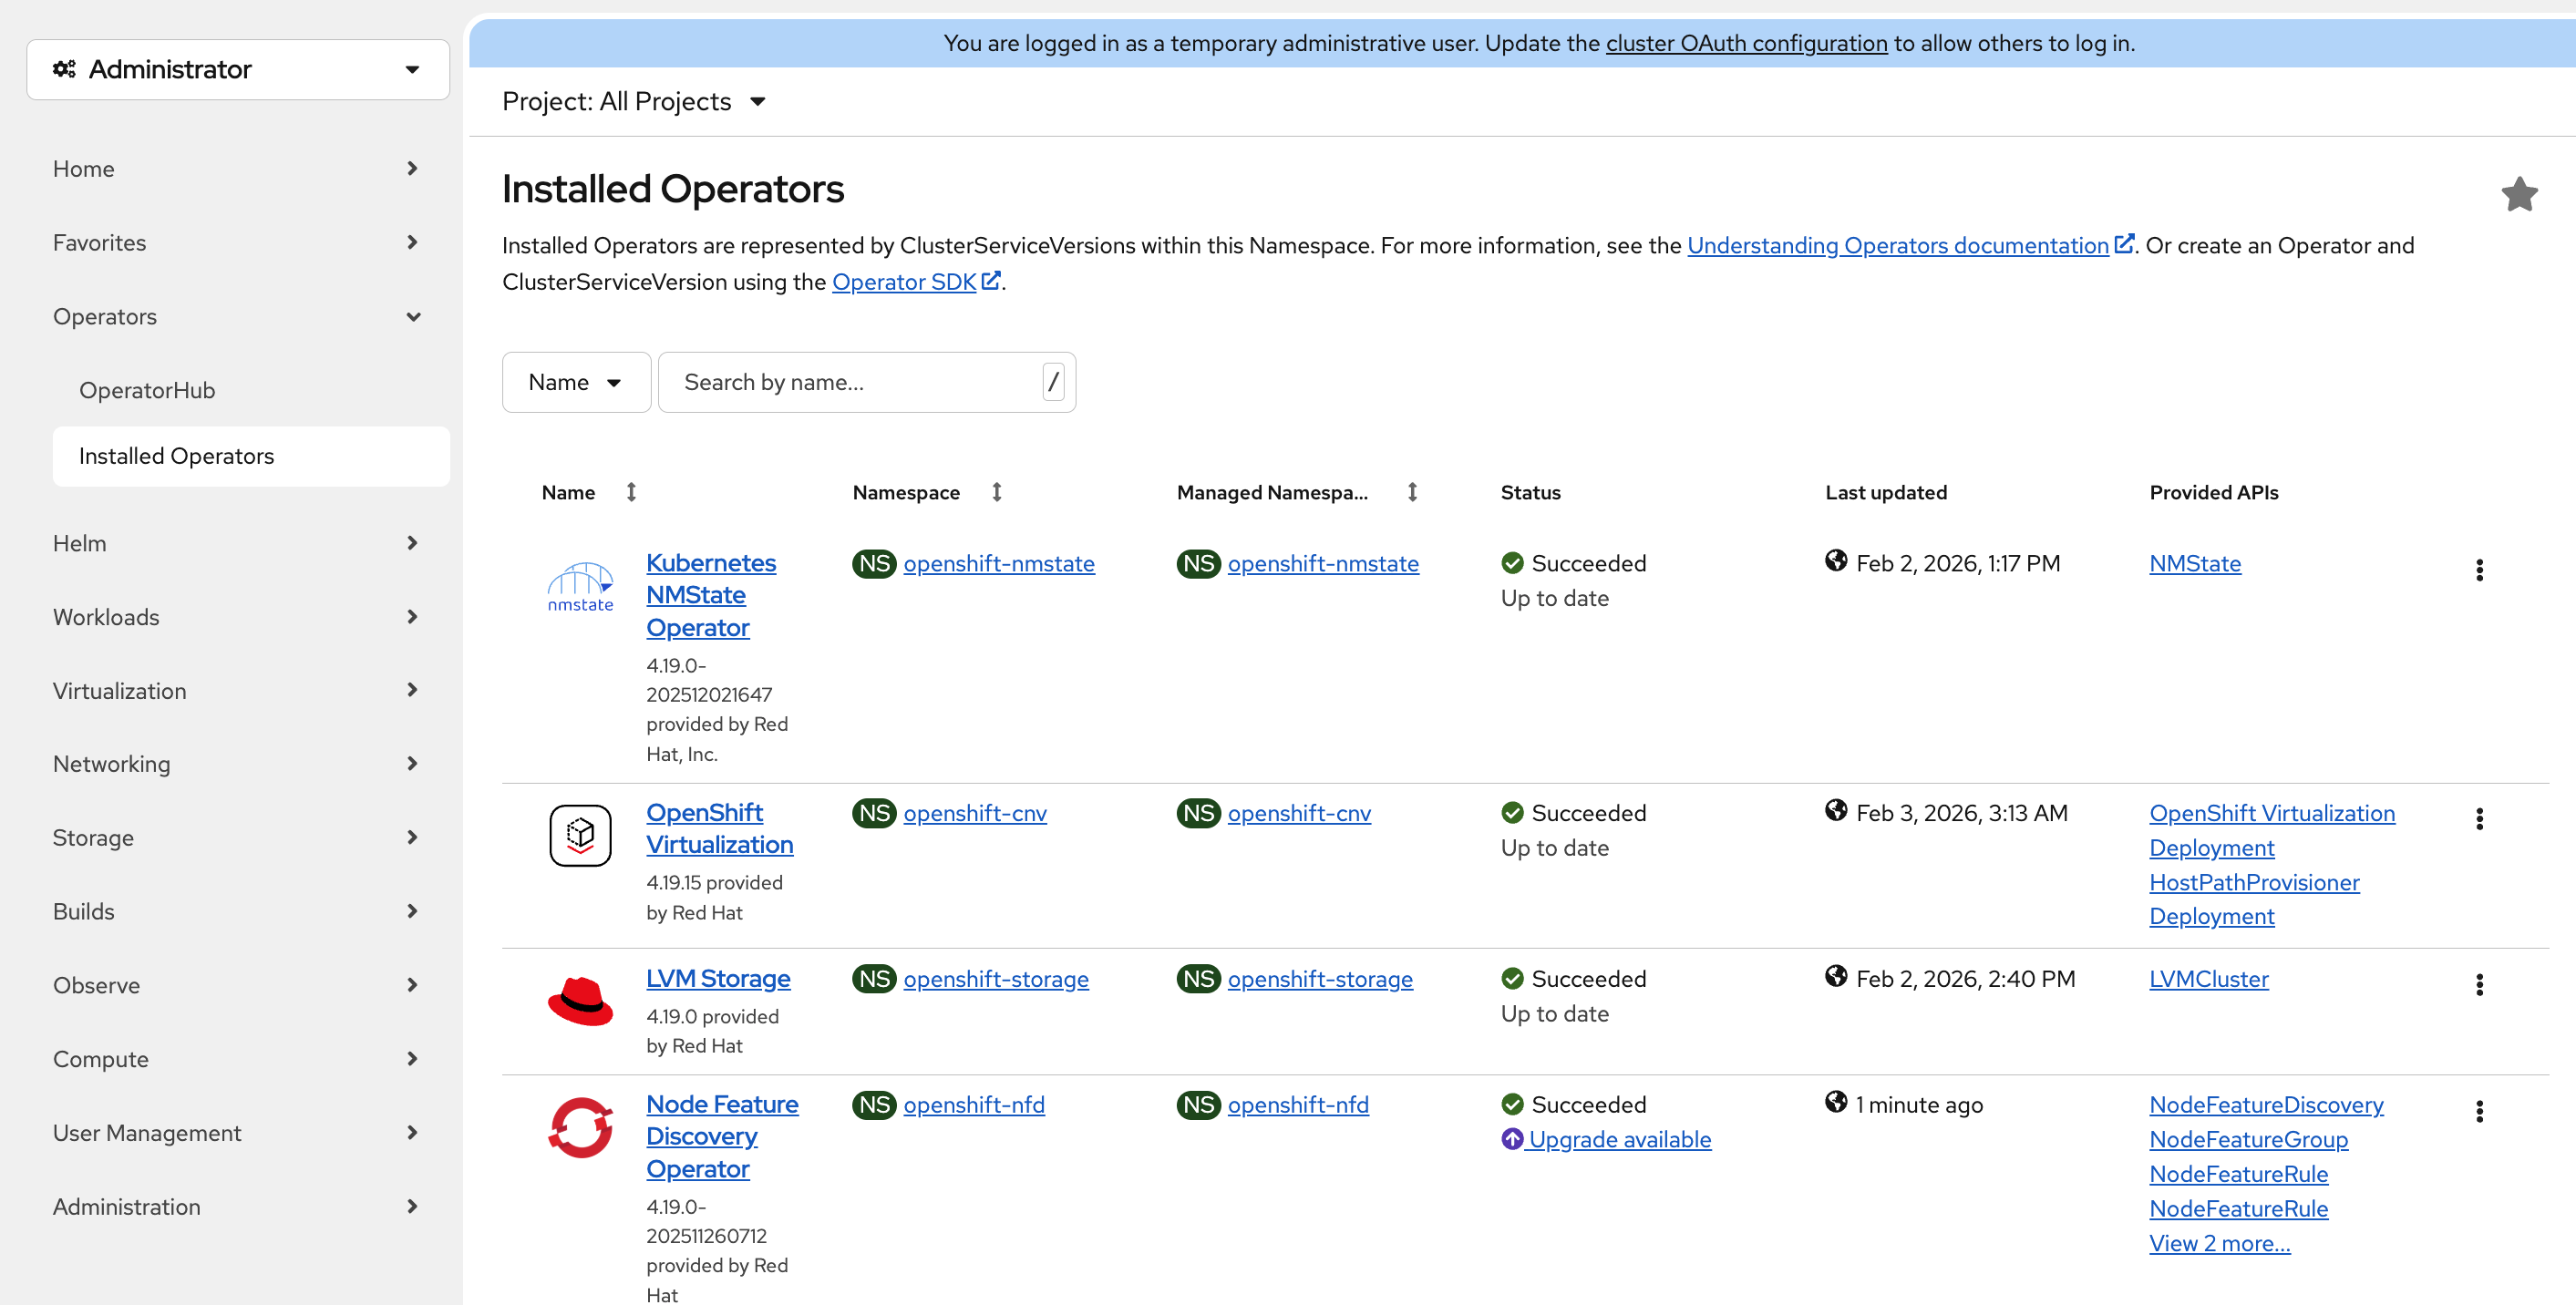
Task: Open Understanding Operators documentation link
Action: (x=1897, y=245)
